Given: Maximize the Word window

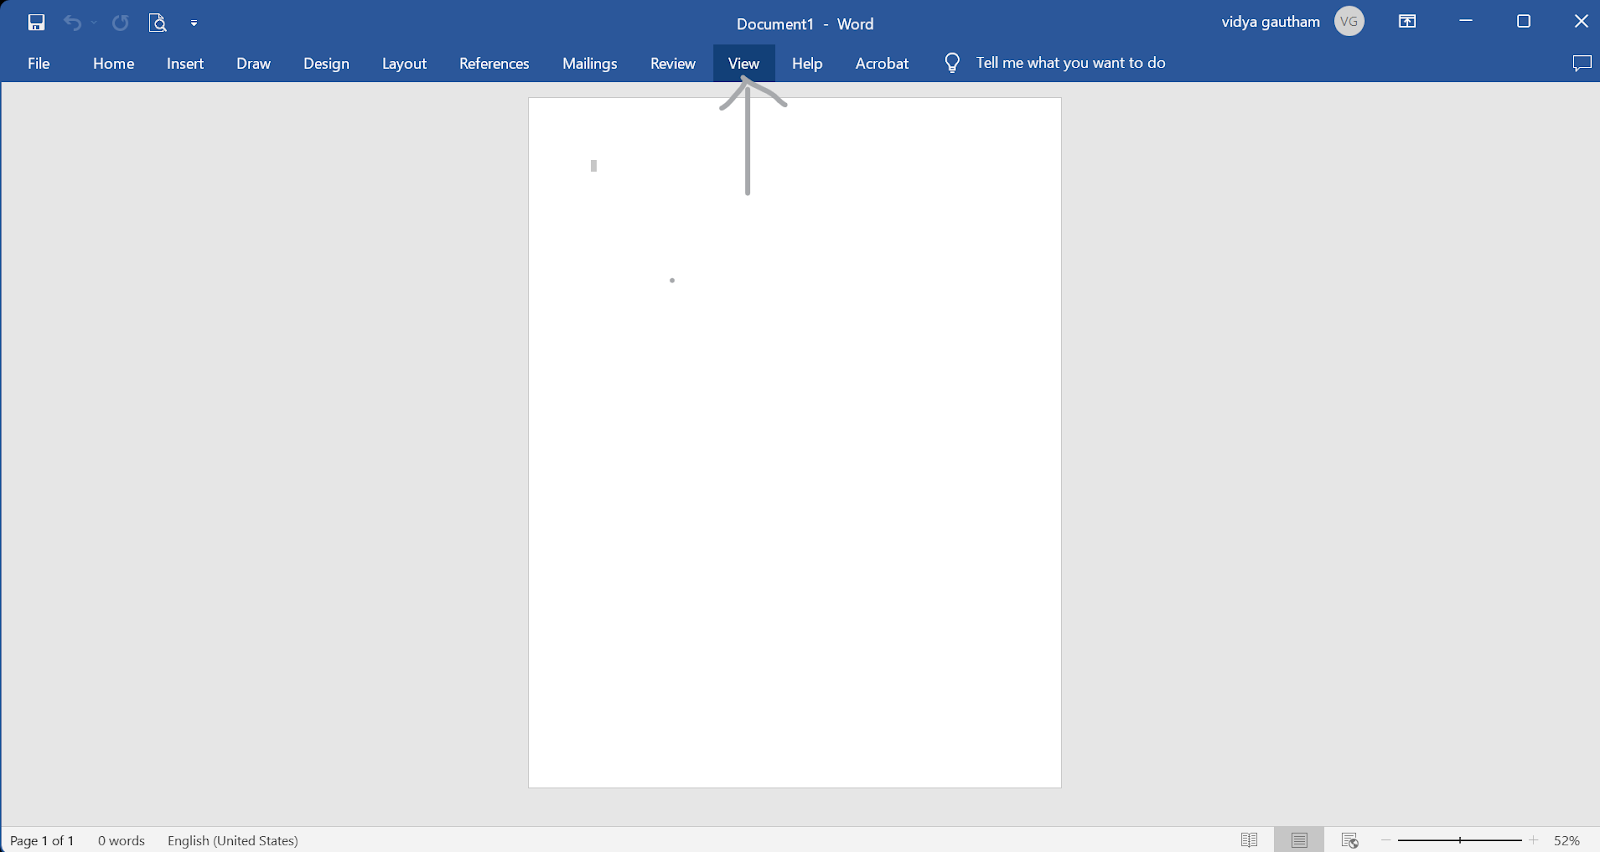Looking at the screenshot, I should (1524, 21).
